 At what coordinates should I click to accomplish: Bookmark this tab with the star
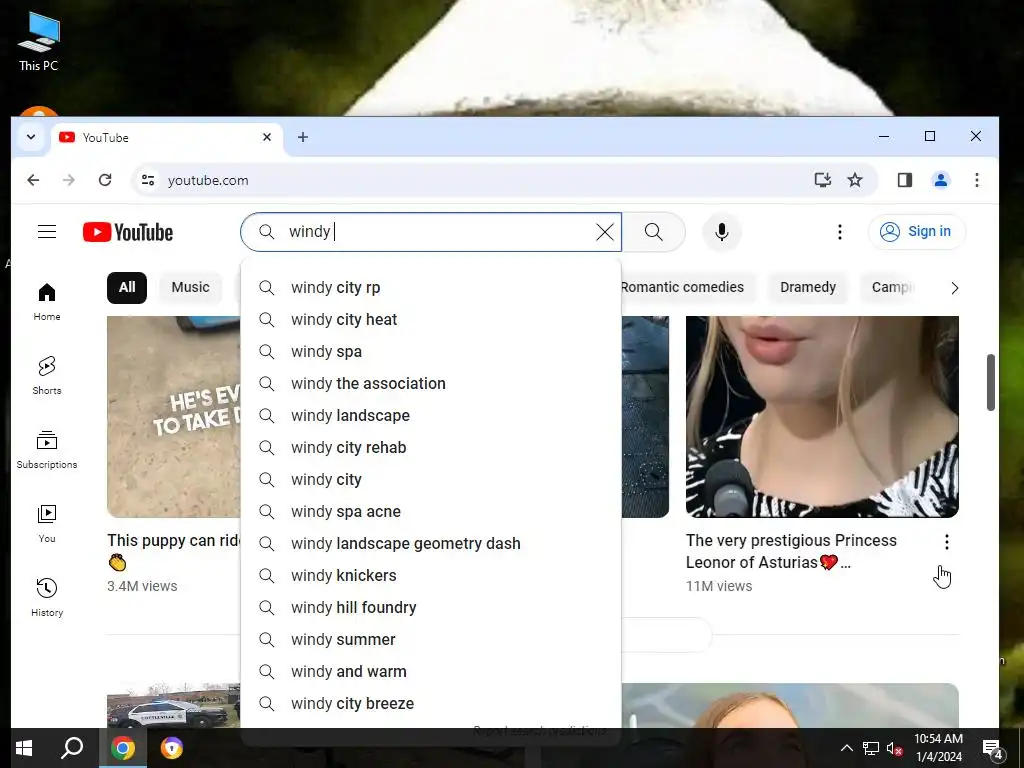coord(855,180)
